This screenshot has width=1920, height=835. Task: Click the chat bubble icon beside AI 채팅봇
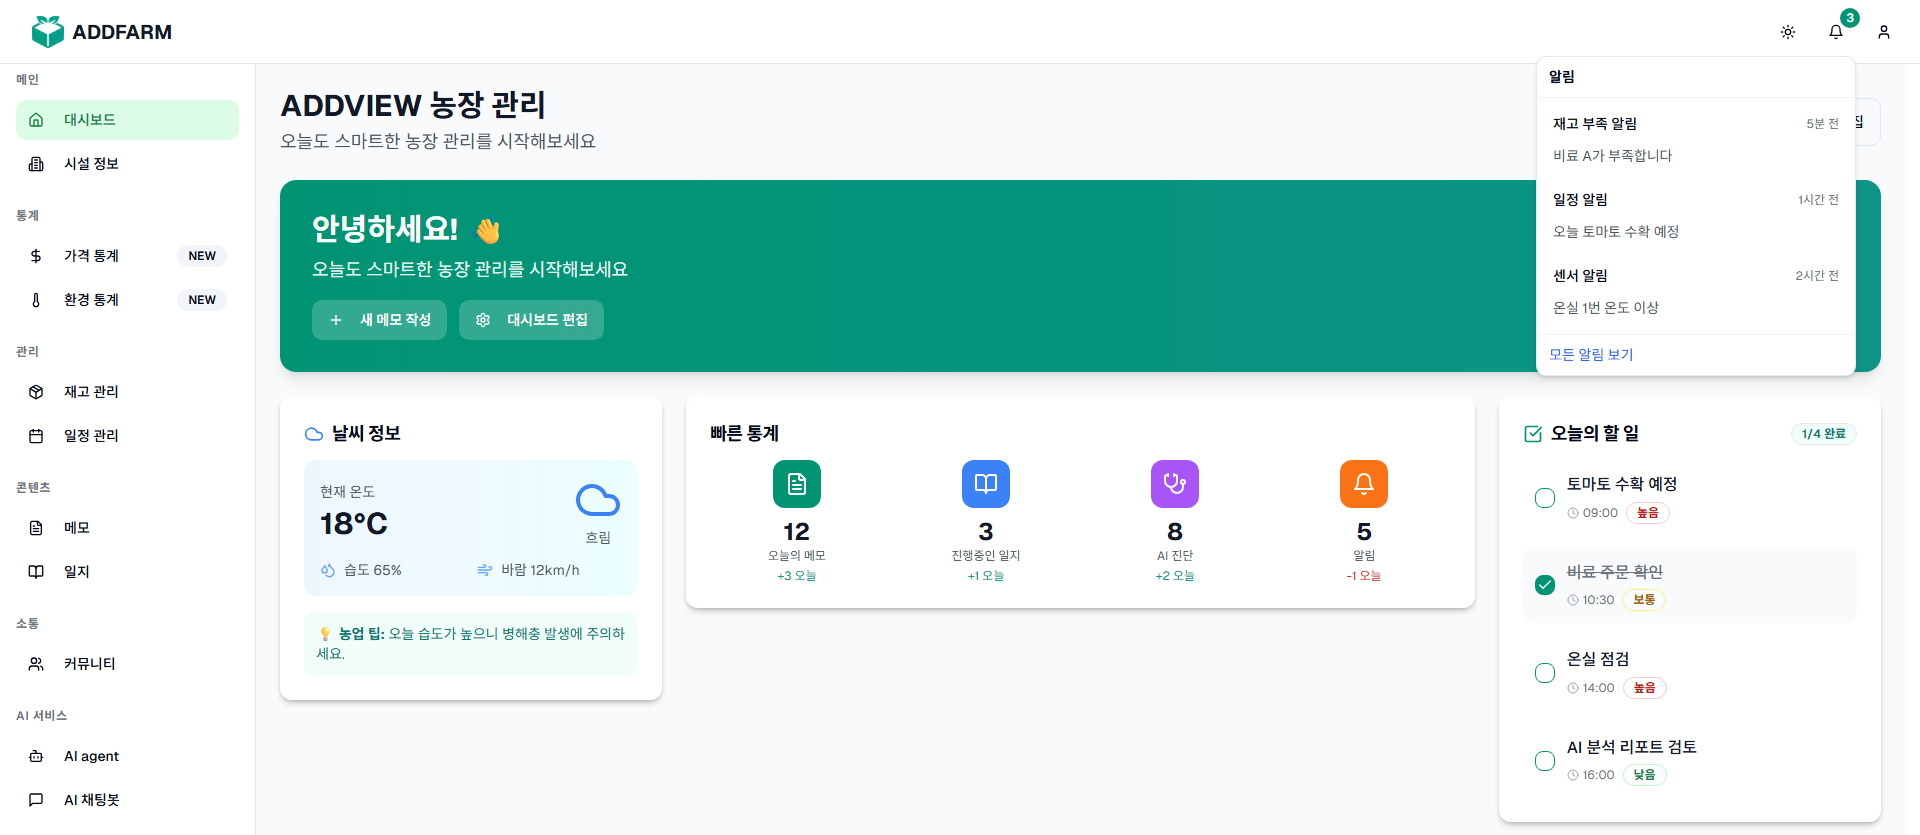click(36, 800)
